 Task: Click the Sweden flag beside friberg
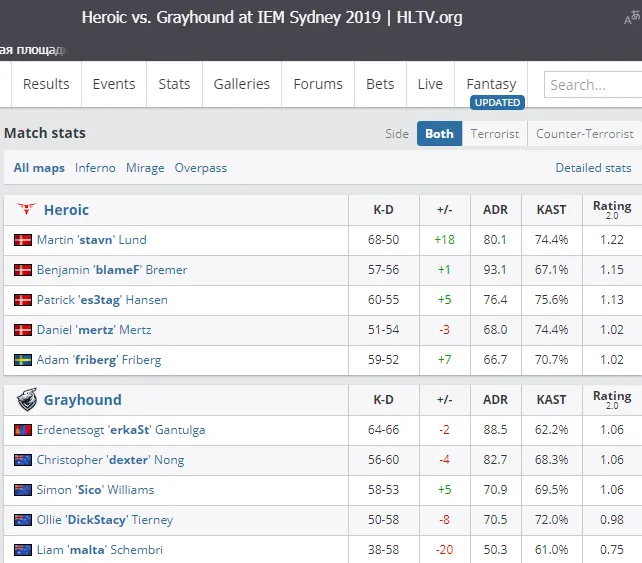click(x=23, y=360)
